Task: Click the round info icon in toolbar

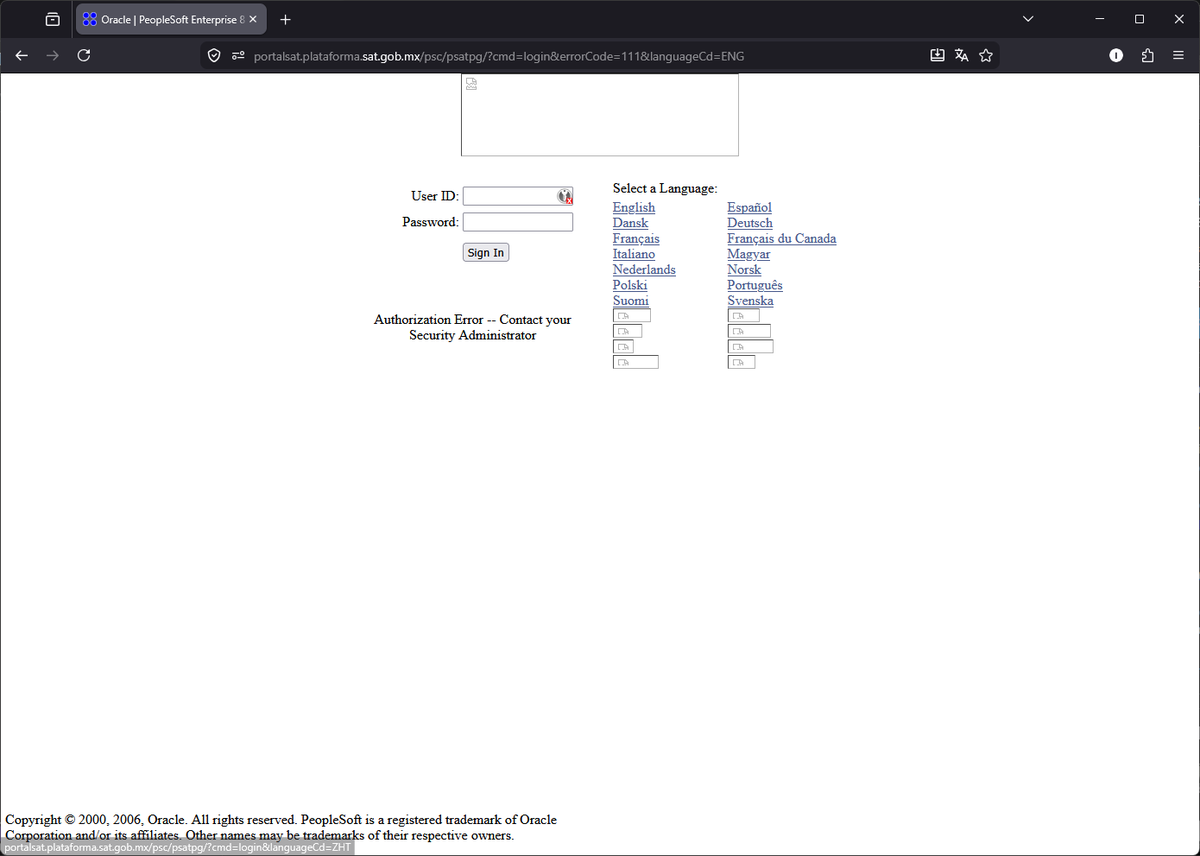Action: (x=1116, y=56)
